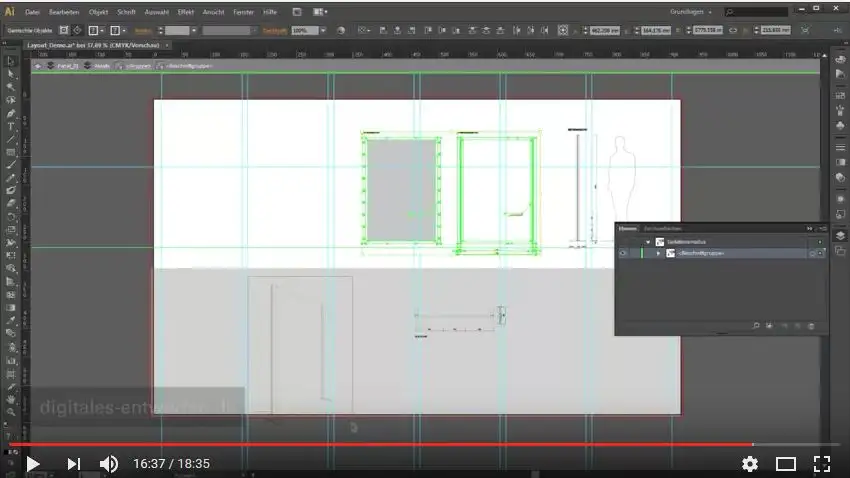Skip to the next video
The width and height of the screenshot is (850, 478).
[73, 464]
